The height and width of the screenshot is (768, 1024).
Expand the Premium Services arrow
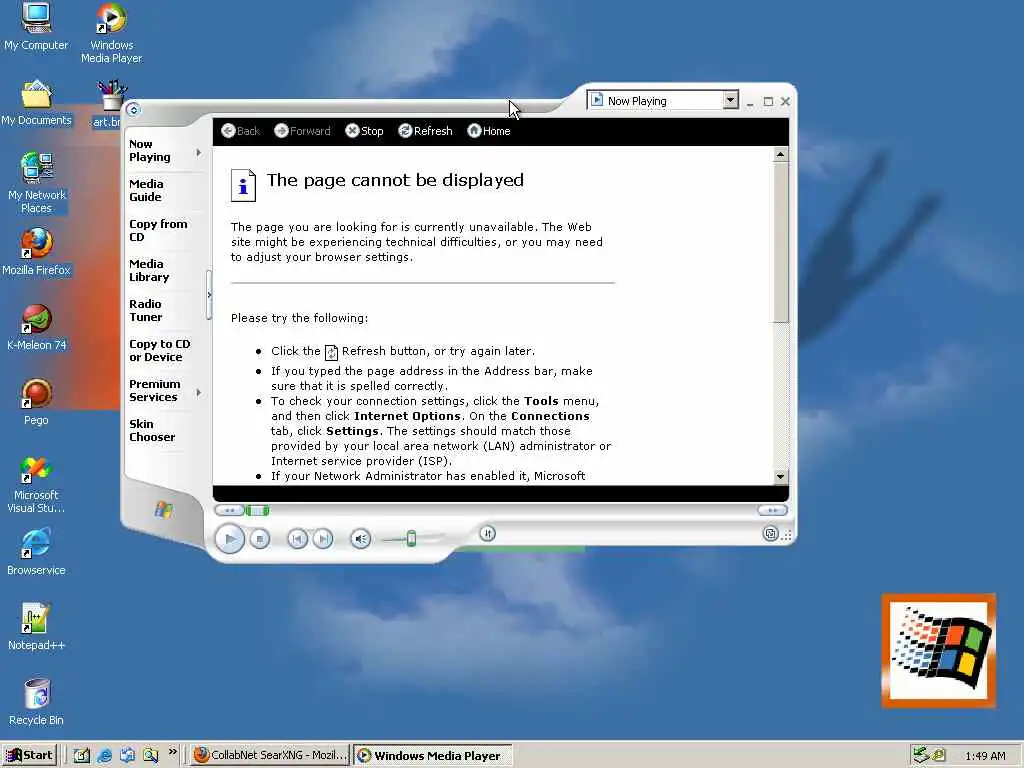(199, 392)
